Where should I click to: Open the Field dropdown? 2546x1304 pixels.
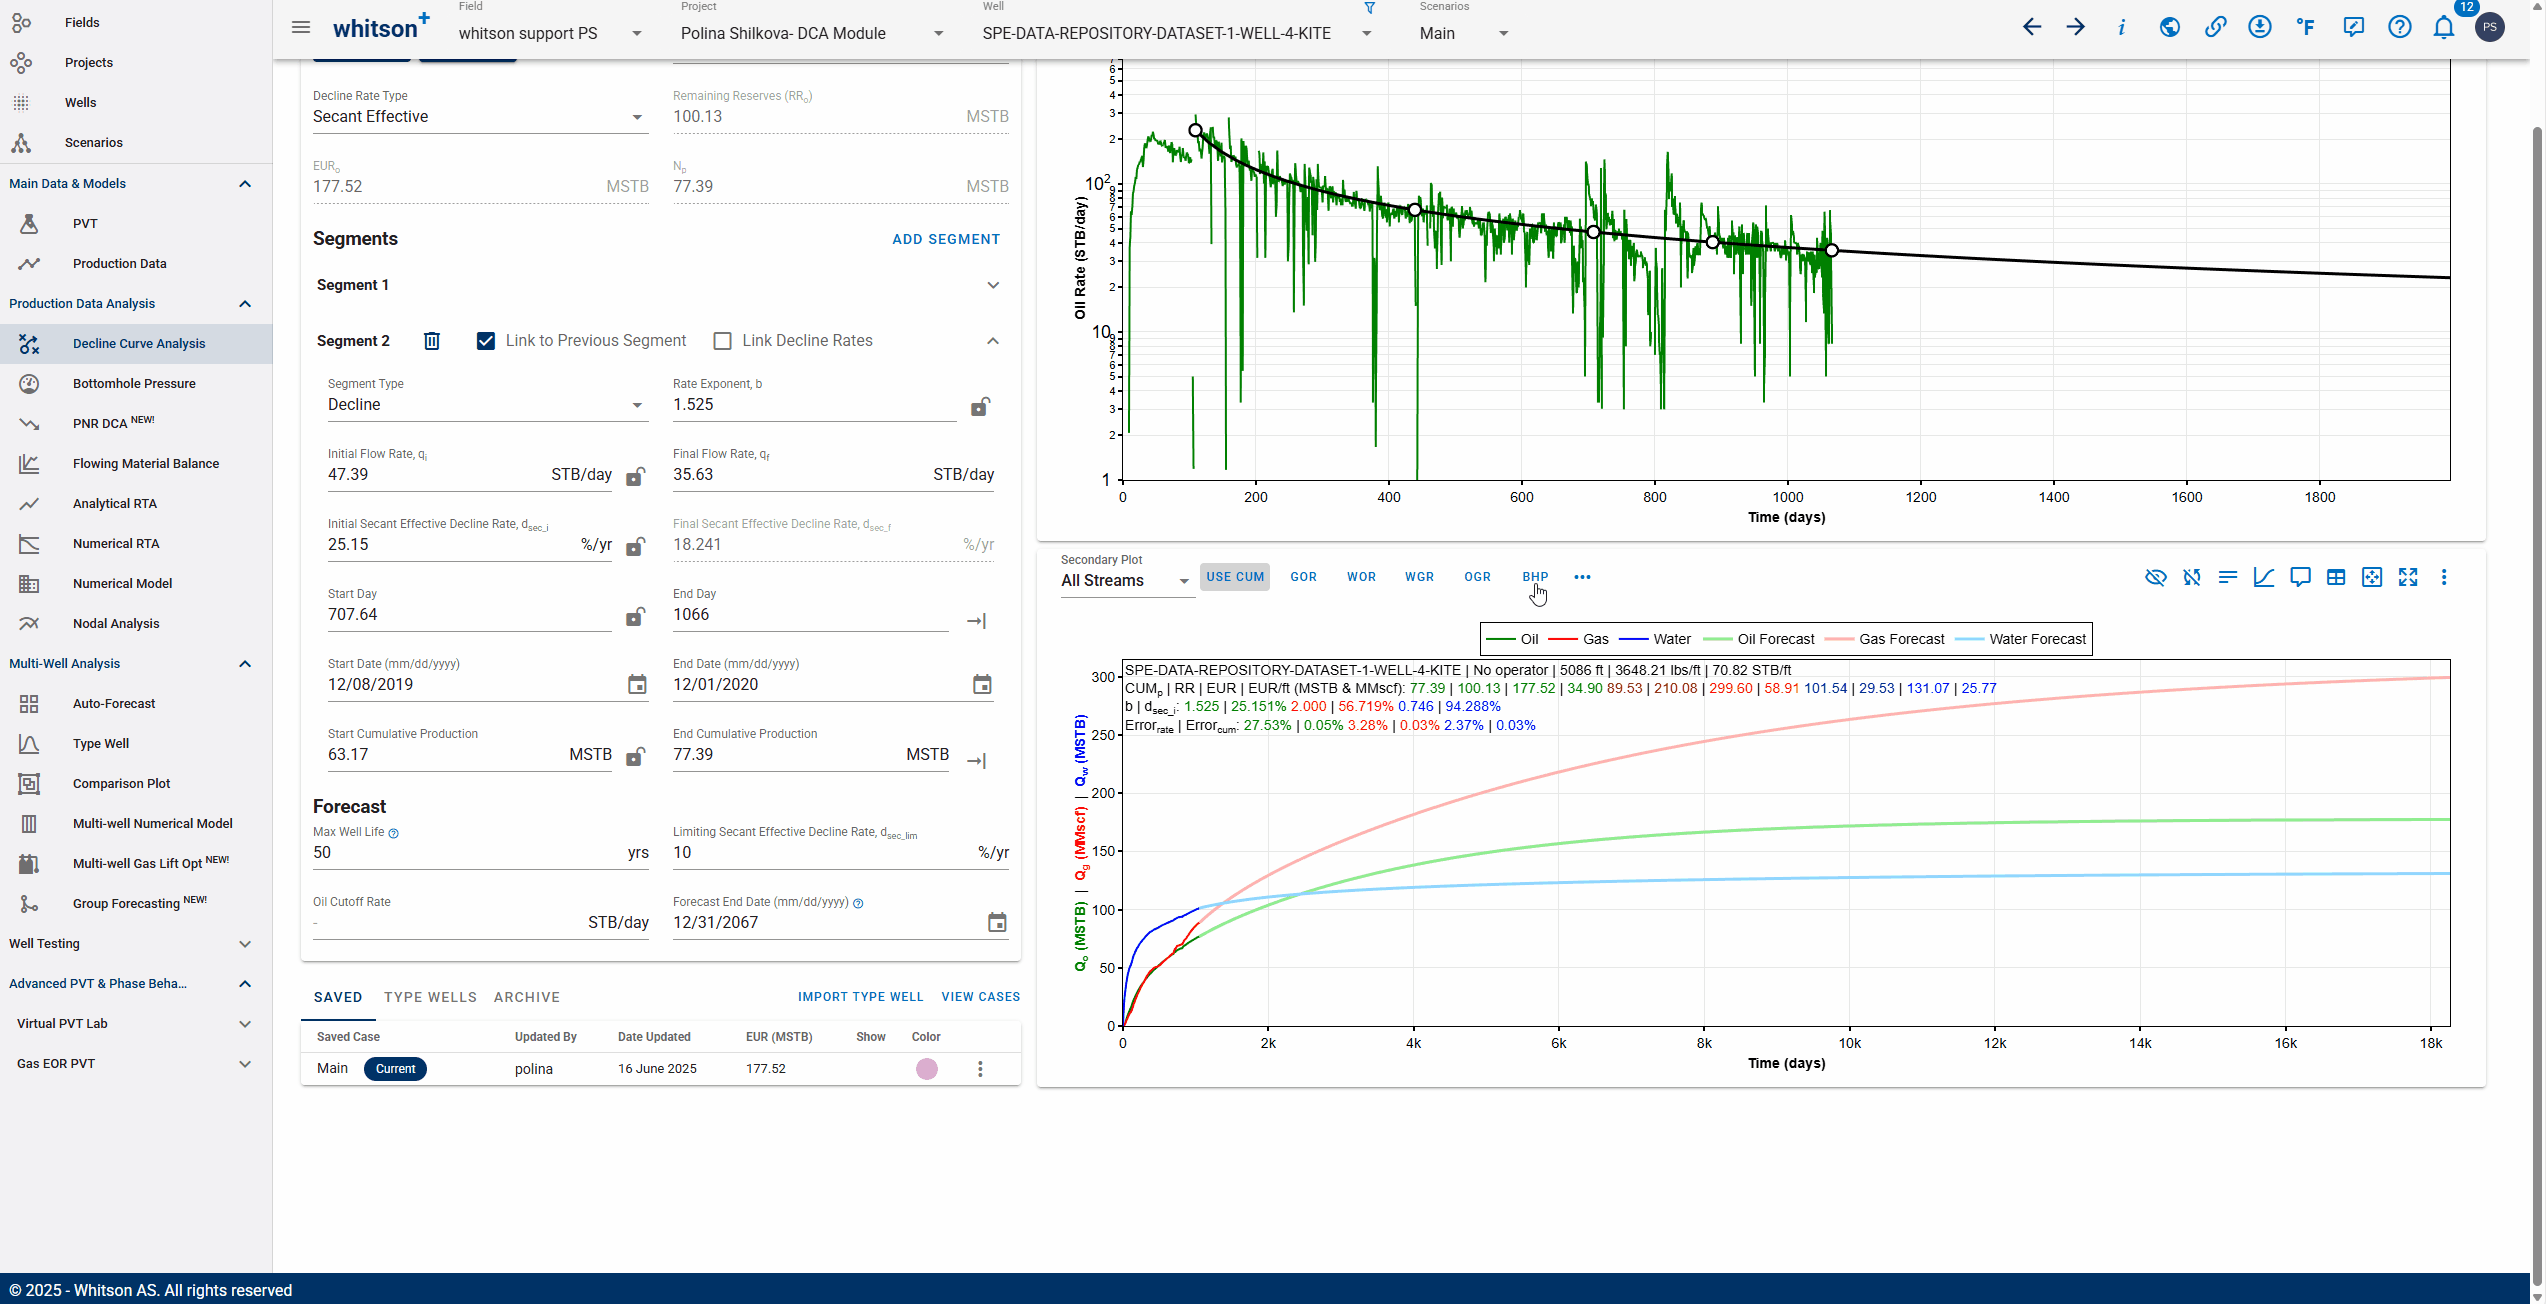click(551, 33)
